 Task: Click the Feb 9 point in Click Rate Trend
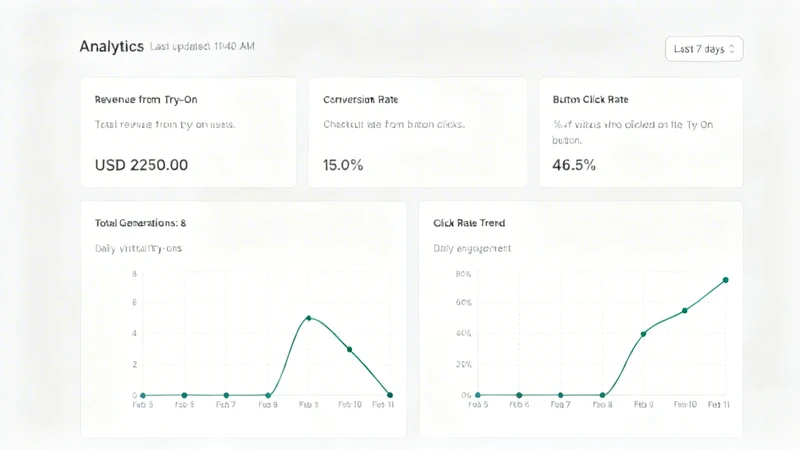643,334
